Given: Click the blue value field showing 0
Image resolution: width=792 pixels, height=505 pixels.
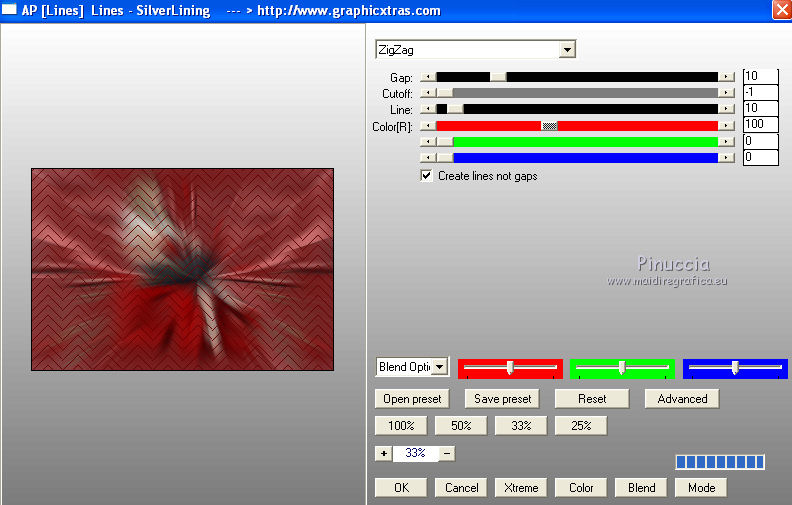Looking at the screenshot, I should pos(760,157).
